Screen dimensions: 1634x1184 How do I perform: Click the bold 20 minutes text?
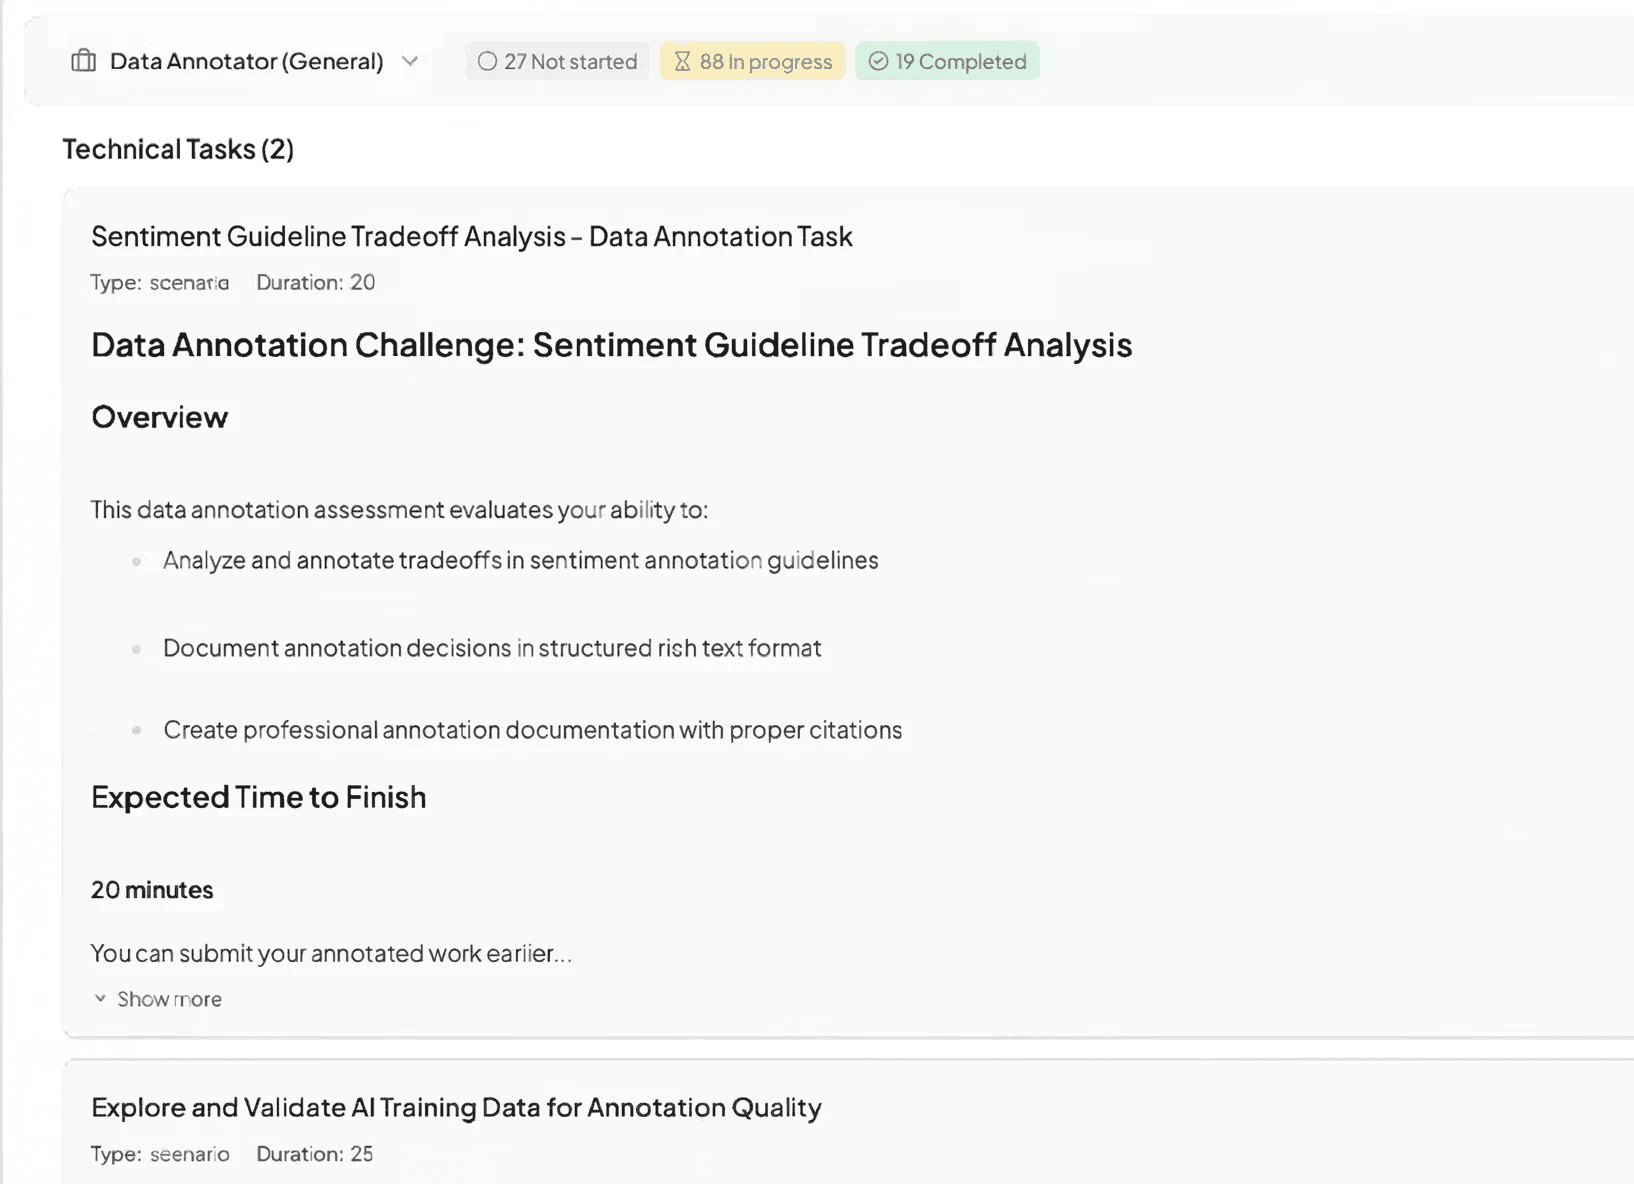[152, 890]
